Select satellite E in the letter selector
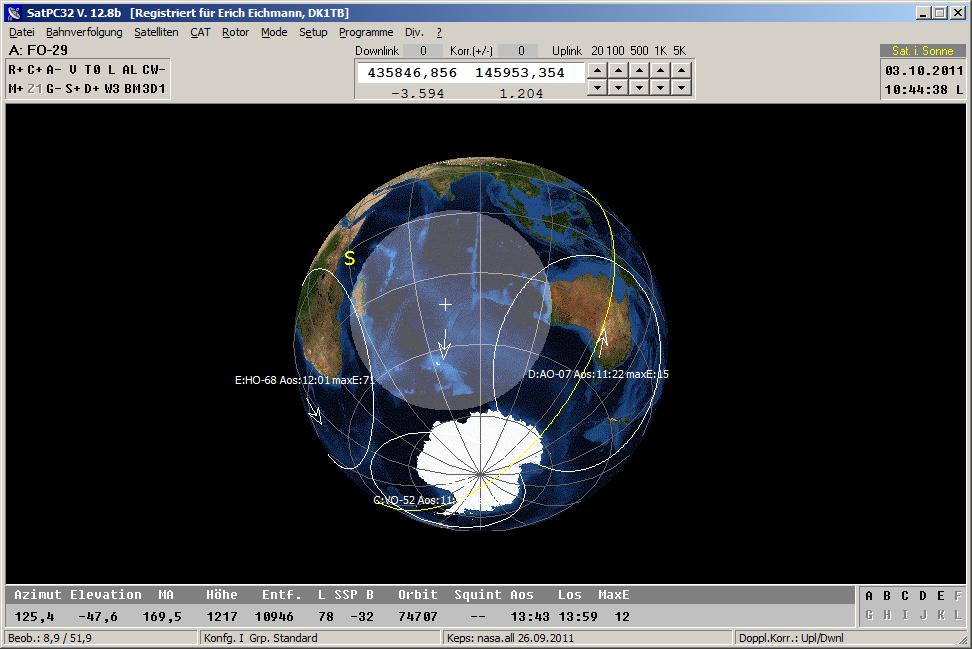972x649 pixels. point(941,597)
